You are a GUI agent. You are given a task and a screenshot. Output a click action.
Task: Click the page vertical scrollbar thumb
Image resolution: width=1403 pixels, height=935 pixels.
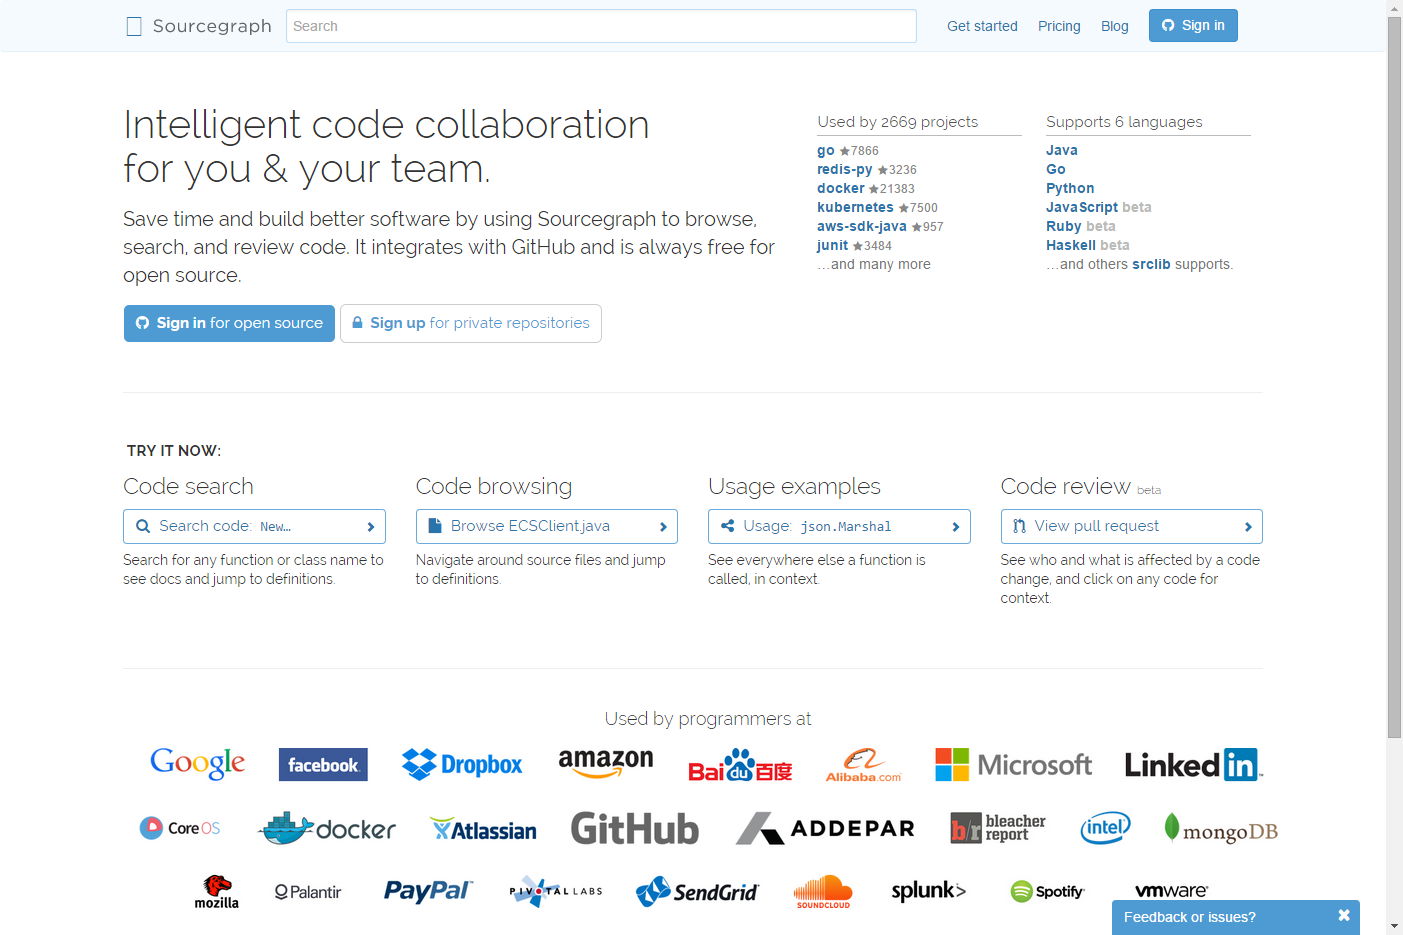click(x=1394, y=377)
